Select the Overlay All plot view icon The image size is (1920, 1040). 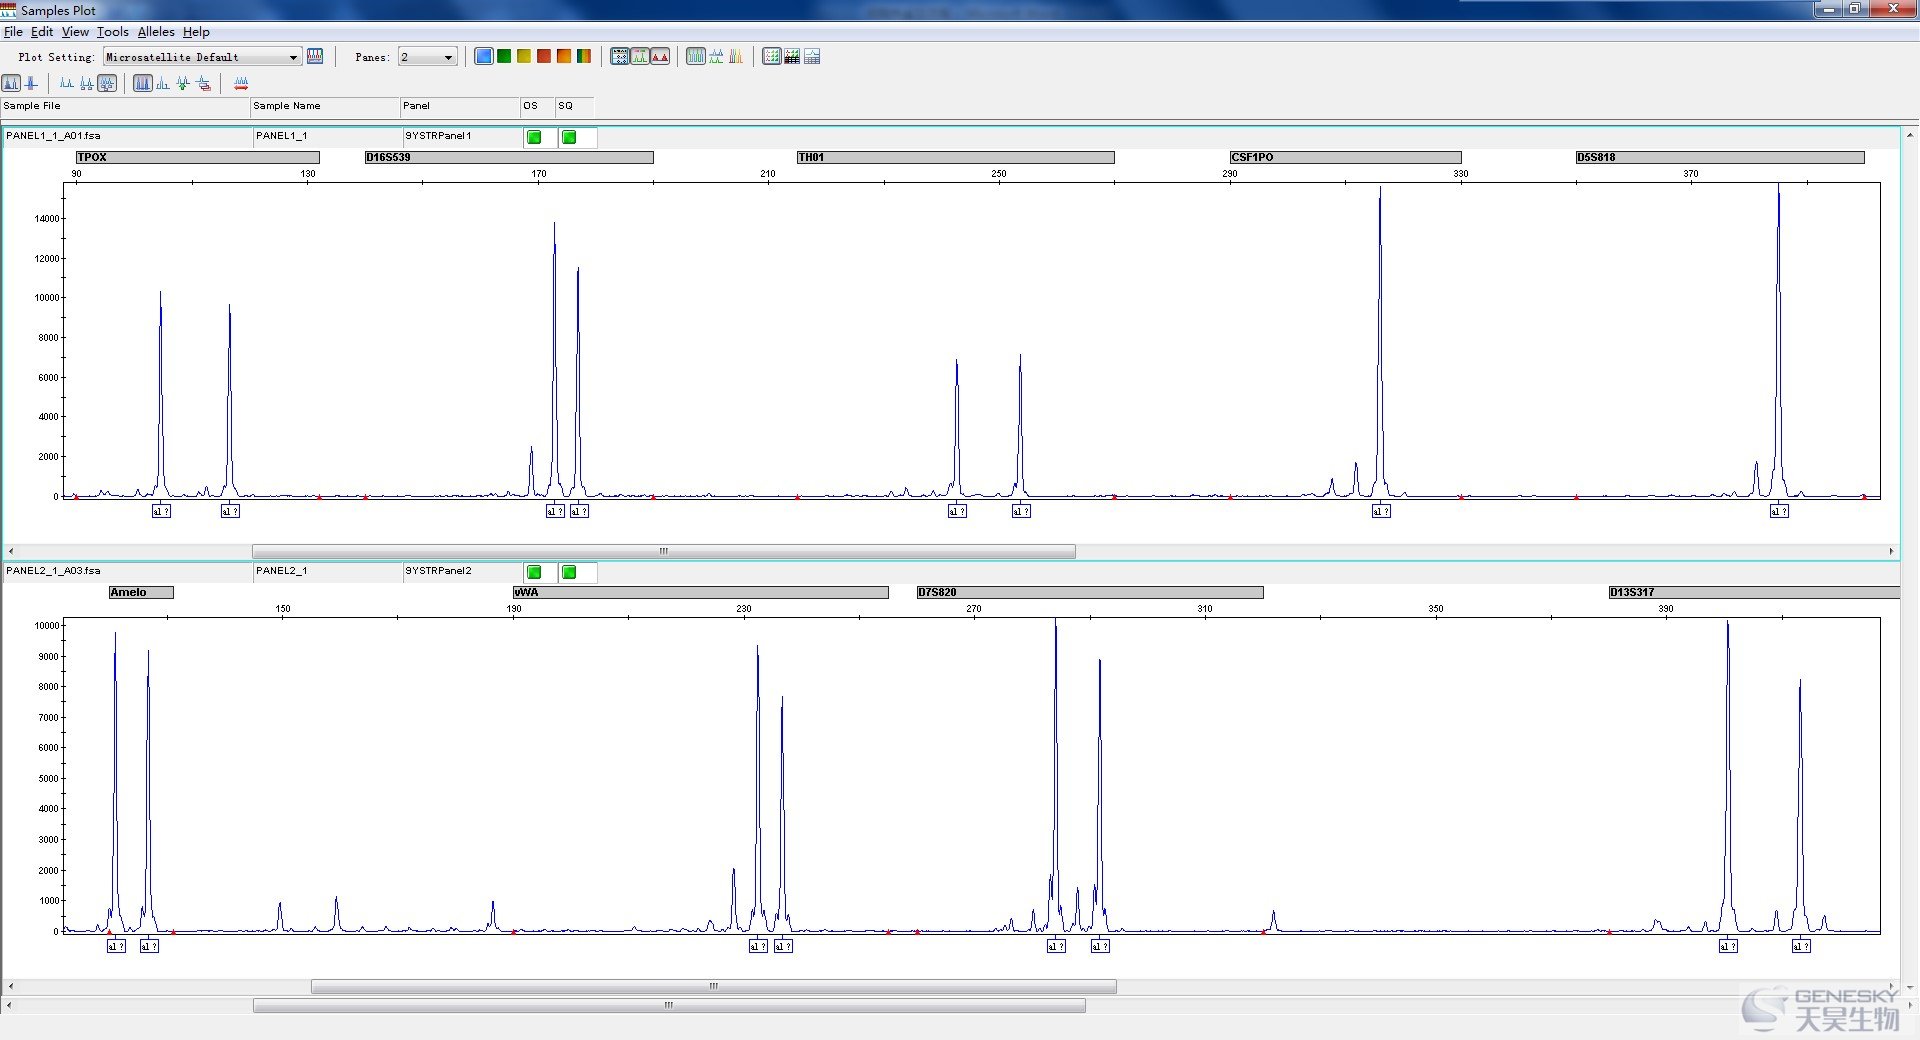pyautogui.click(x=736, y=57)
